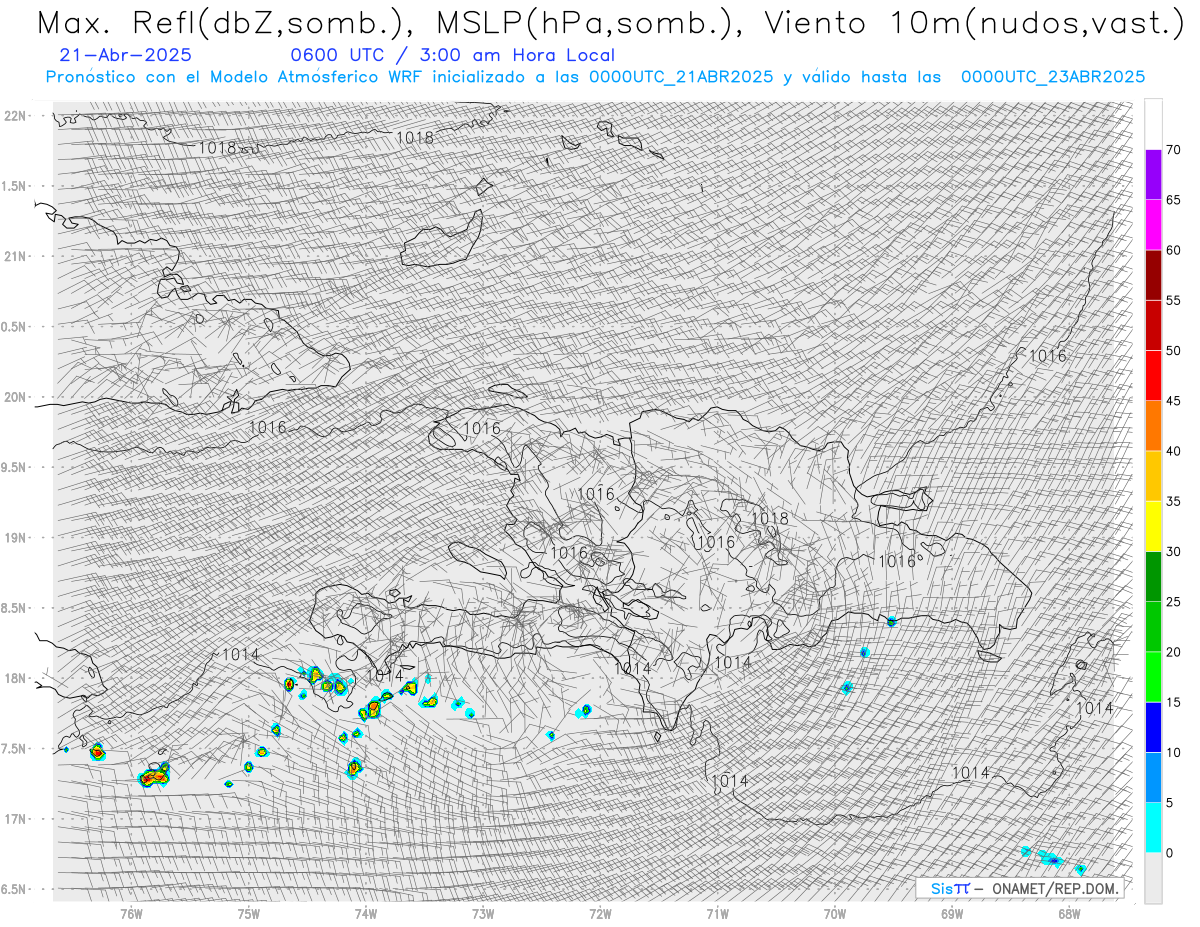1200x927 pixels.
Task: Click the '45' value on the color scale
Action: (x=1173, y=401)
